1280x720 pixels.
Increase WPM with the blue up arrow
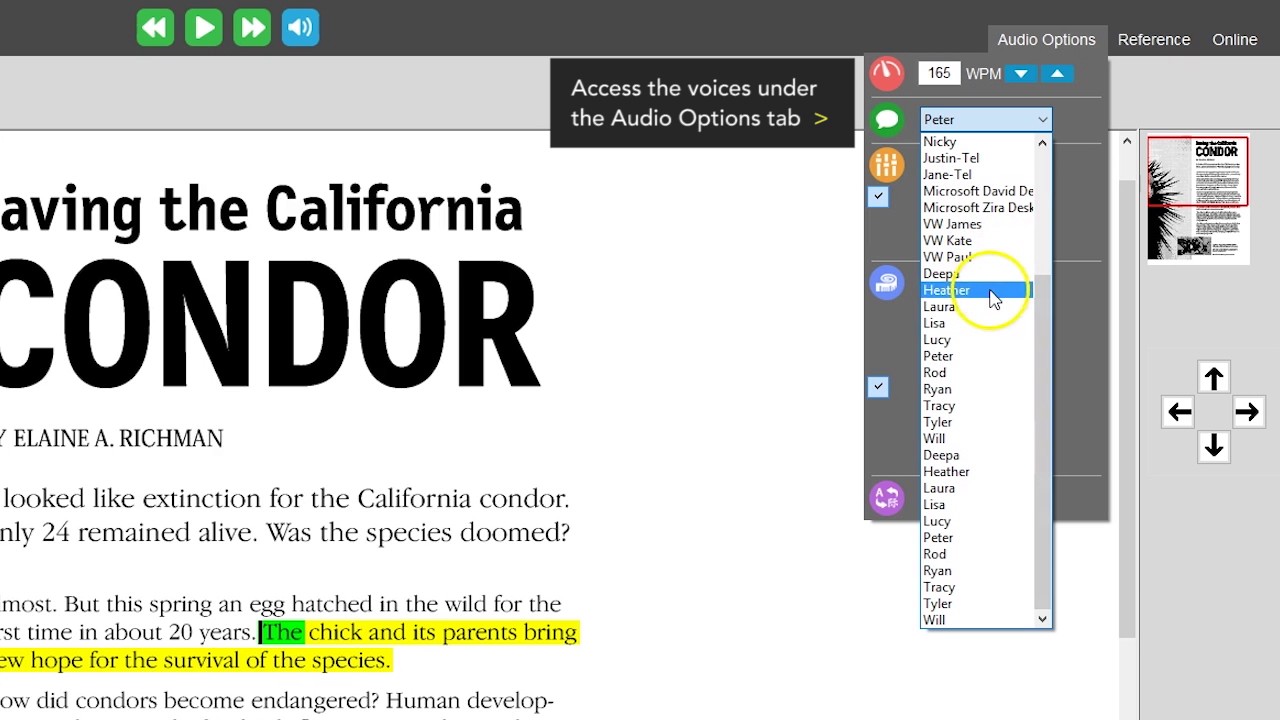(1057, 74)
